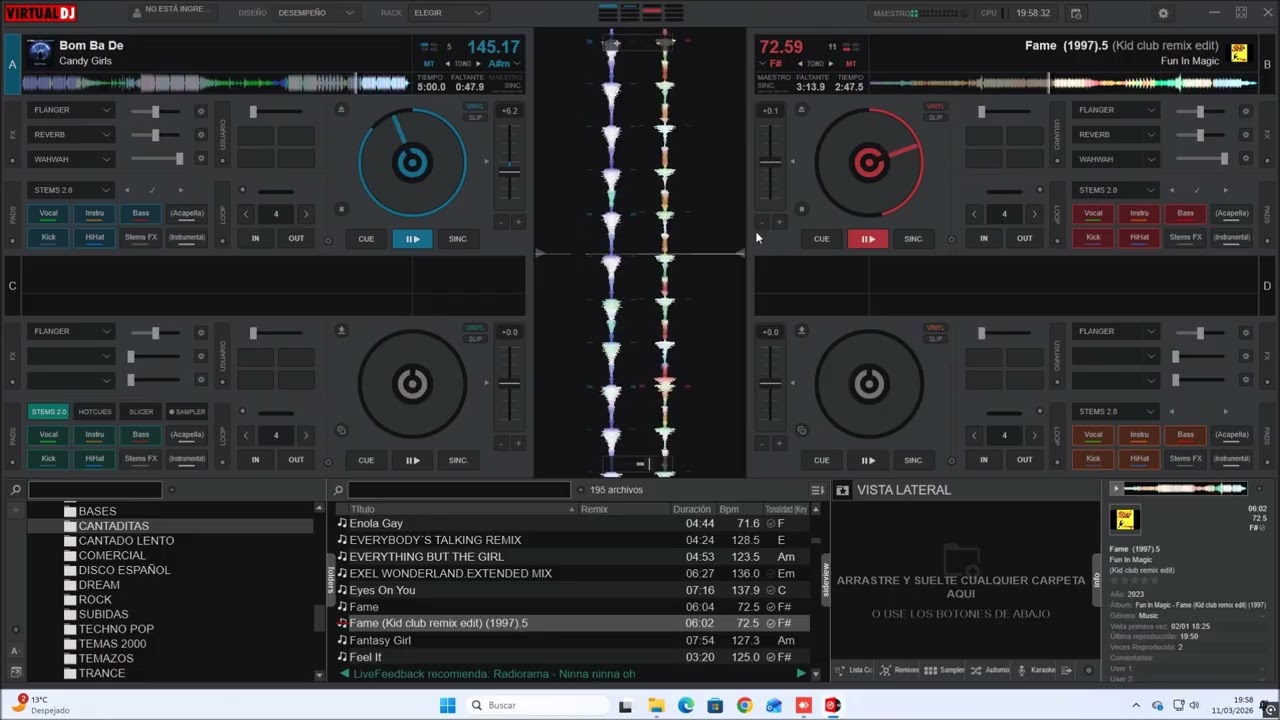This screenshot has height=720, width=1280.
Task: Open Flanger effect settings gear on deck B
Action: click(1245, 111)
